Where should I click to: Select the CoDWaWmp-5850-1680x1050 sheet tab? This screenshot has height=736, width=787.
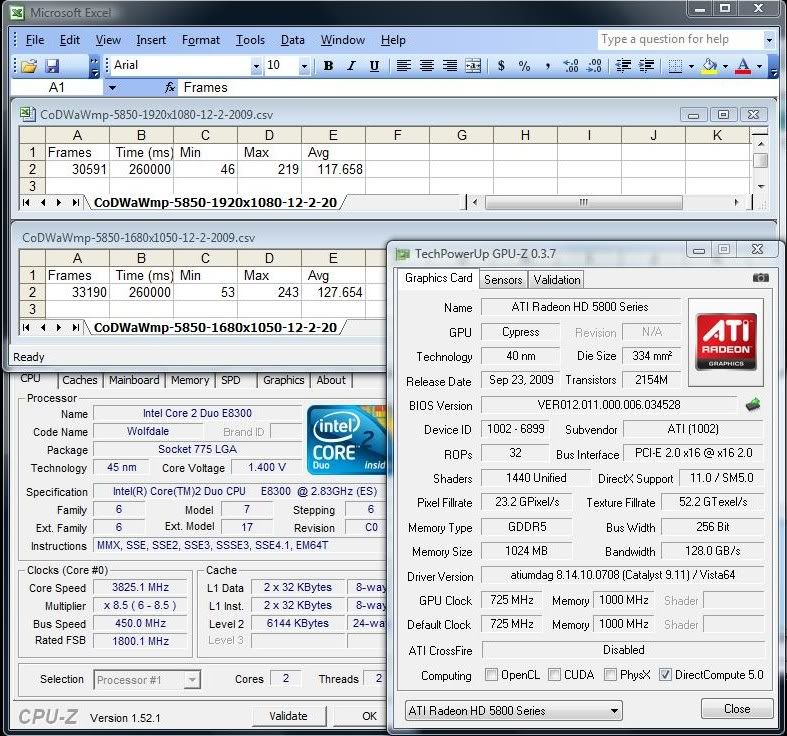tap(215, 327)
